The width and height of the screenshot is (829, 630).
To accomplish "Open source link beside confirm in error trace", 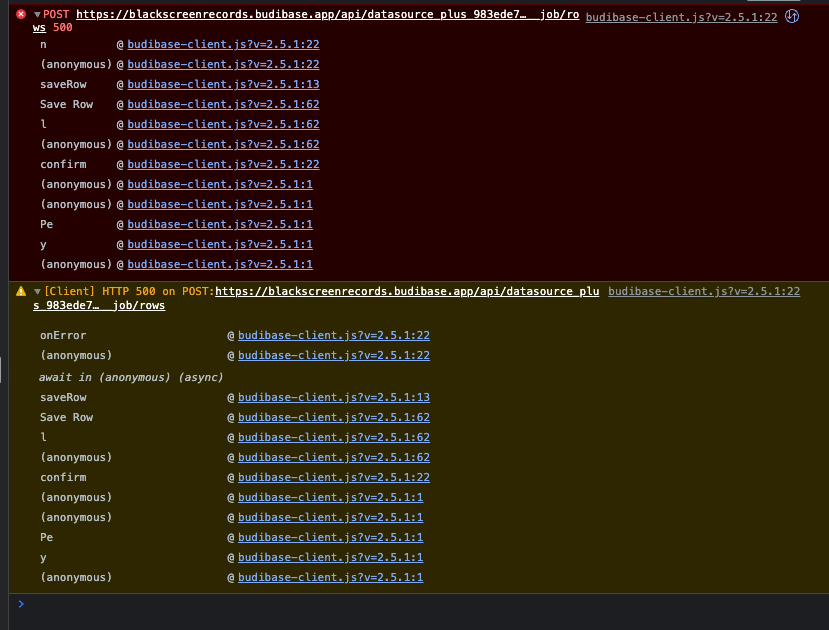I will pyautogui.click(x=220, y=164).
